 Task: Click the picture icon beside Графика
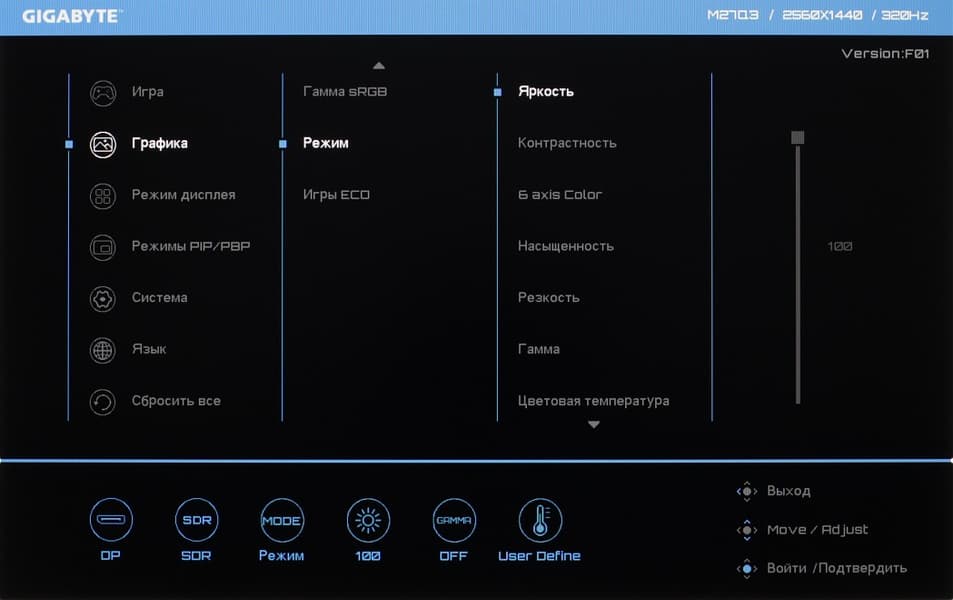[x=103, y=145]
